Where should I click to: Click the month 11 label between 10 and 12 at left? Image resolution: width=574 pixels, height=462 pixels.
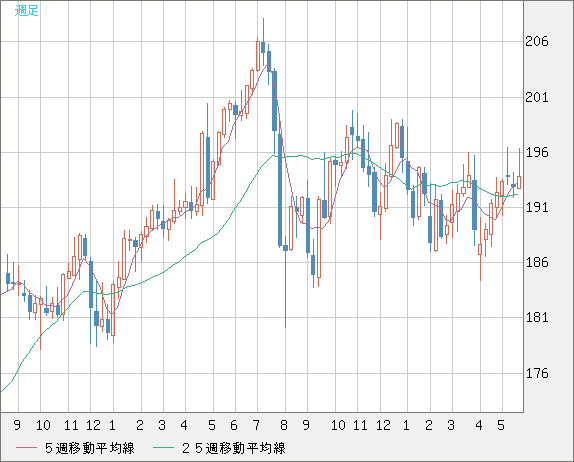point(71,425)
